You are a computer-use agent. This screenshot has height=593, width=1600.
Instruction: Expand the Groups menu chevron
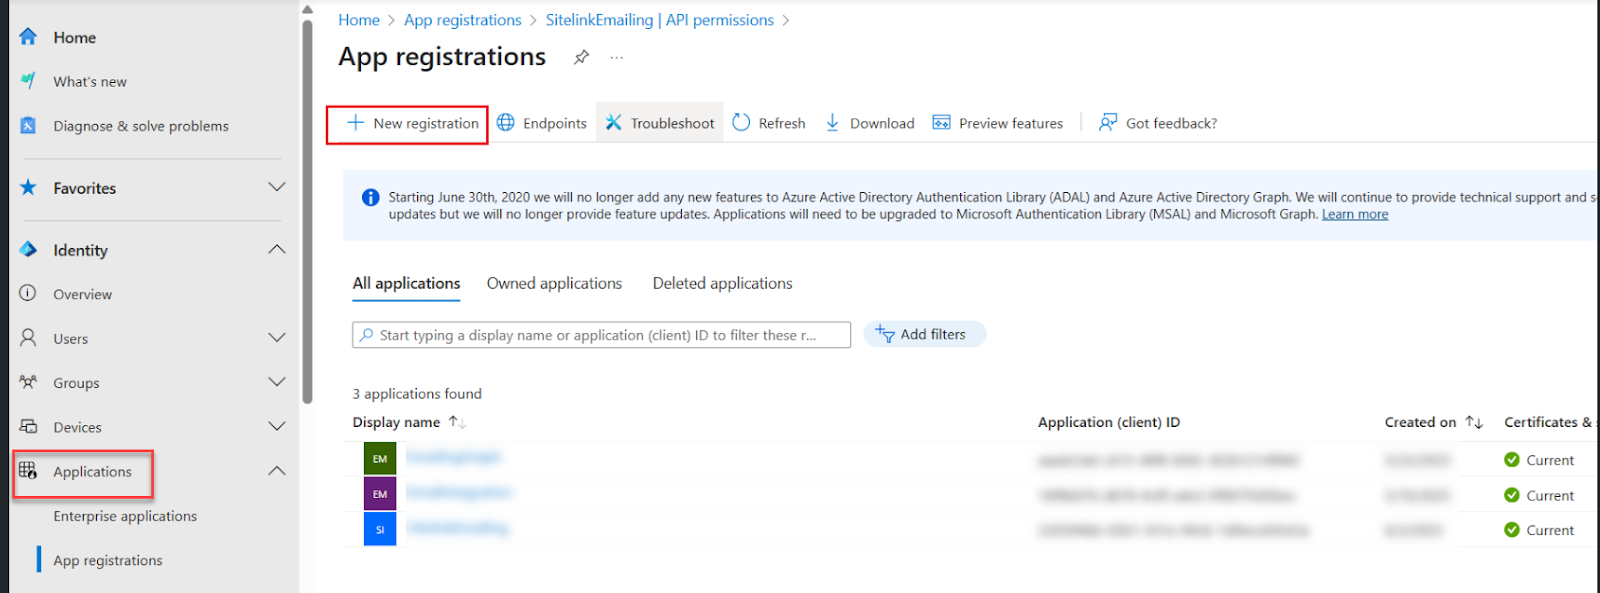(277, 382)
